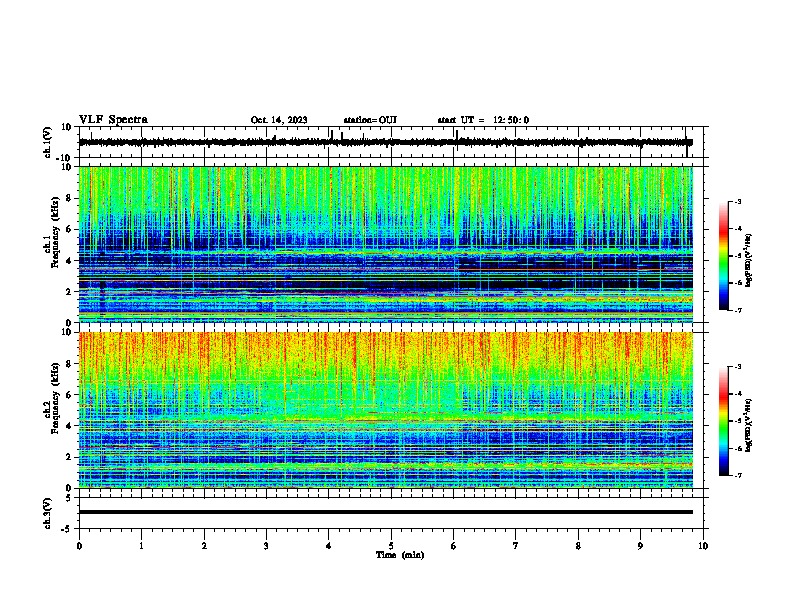Click the 'ch.1(V)' waveform axis label
792x612 pixels.
pyautogui.click(x=48, y=142)
